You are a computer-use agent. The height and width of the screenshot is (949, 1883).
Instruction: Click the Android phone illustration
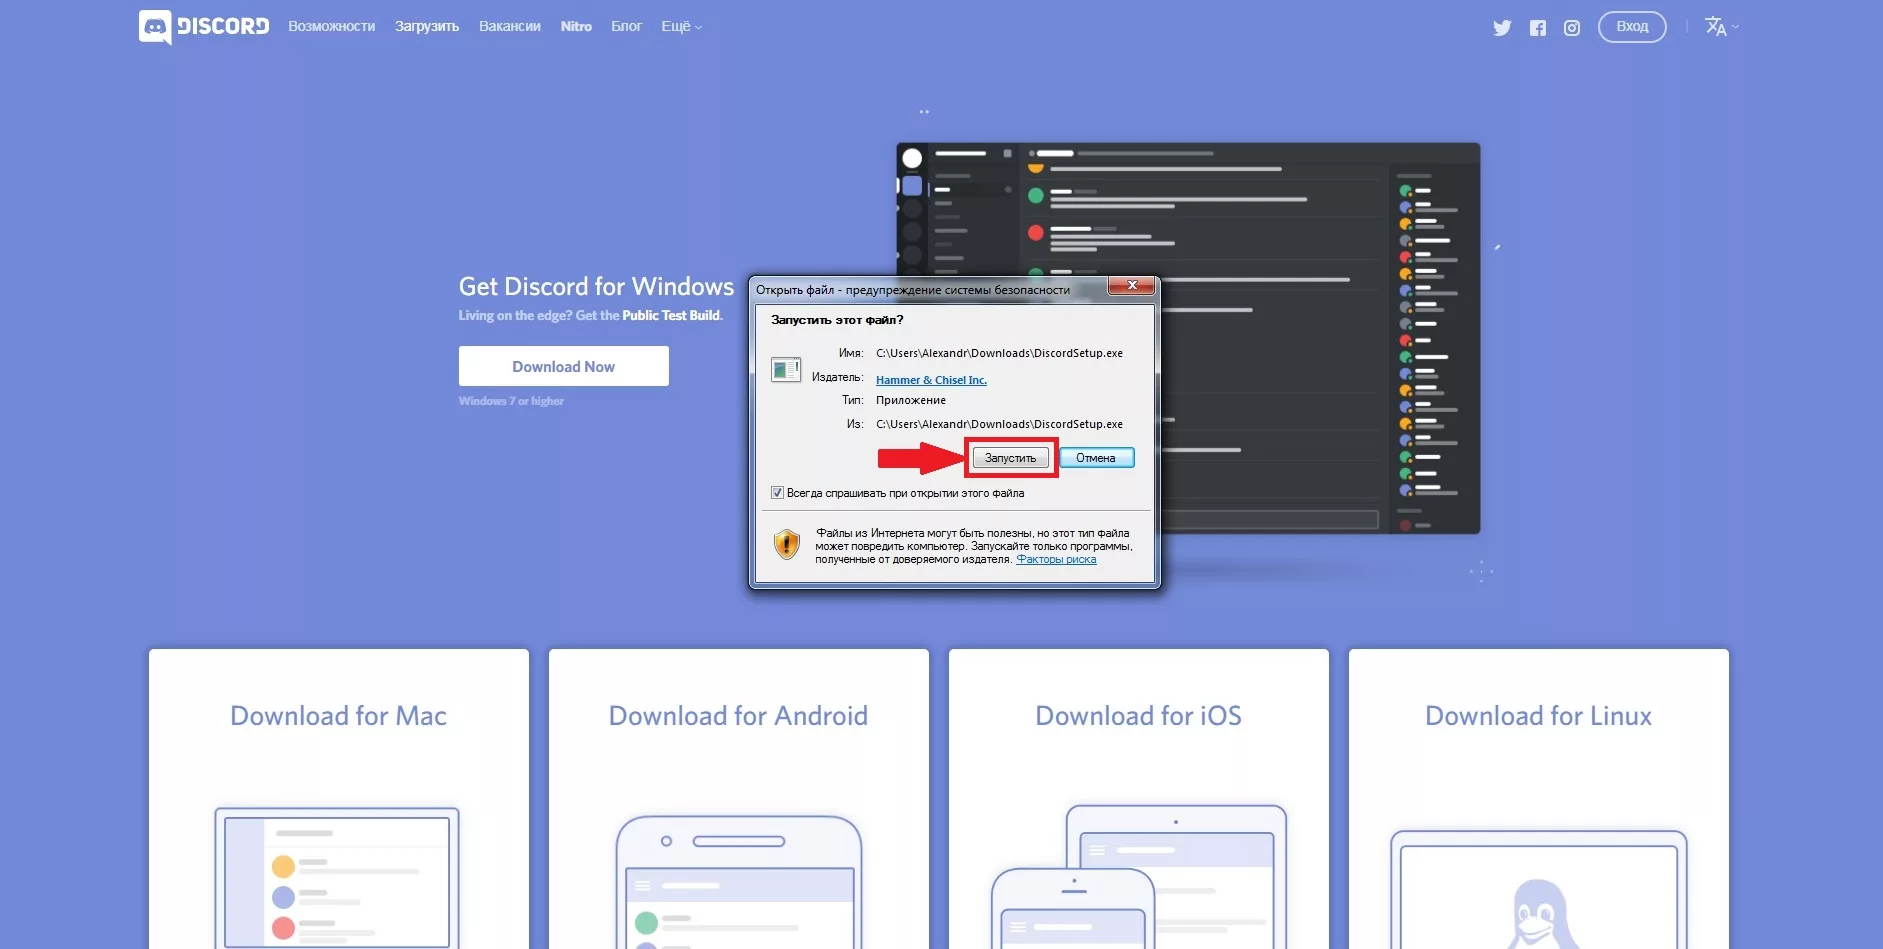tap(739, 882)
